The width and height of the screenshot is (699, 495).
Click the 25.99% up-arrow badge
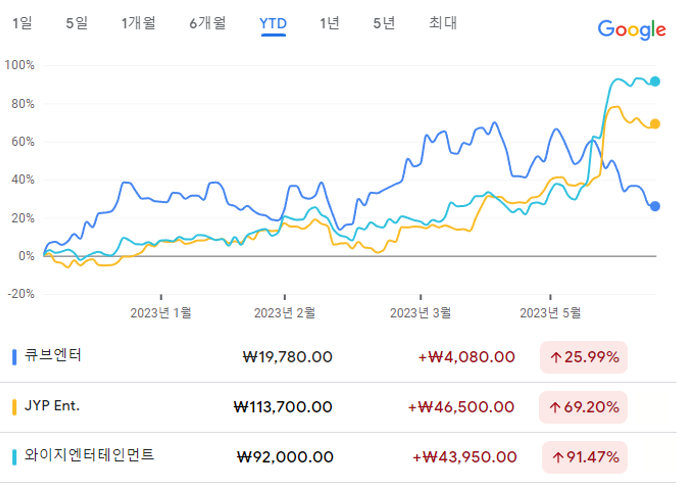583,356
